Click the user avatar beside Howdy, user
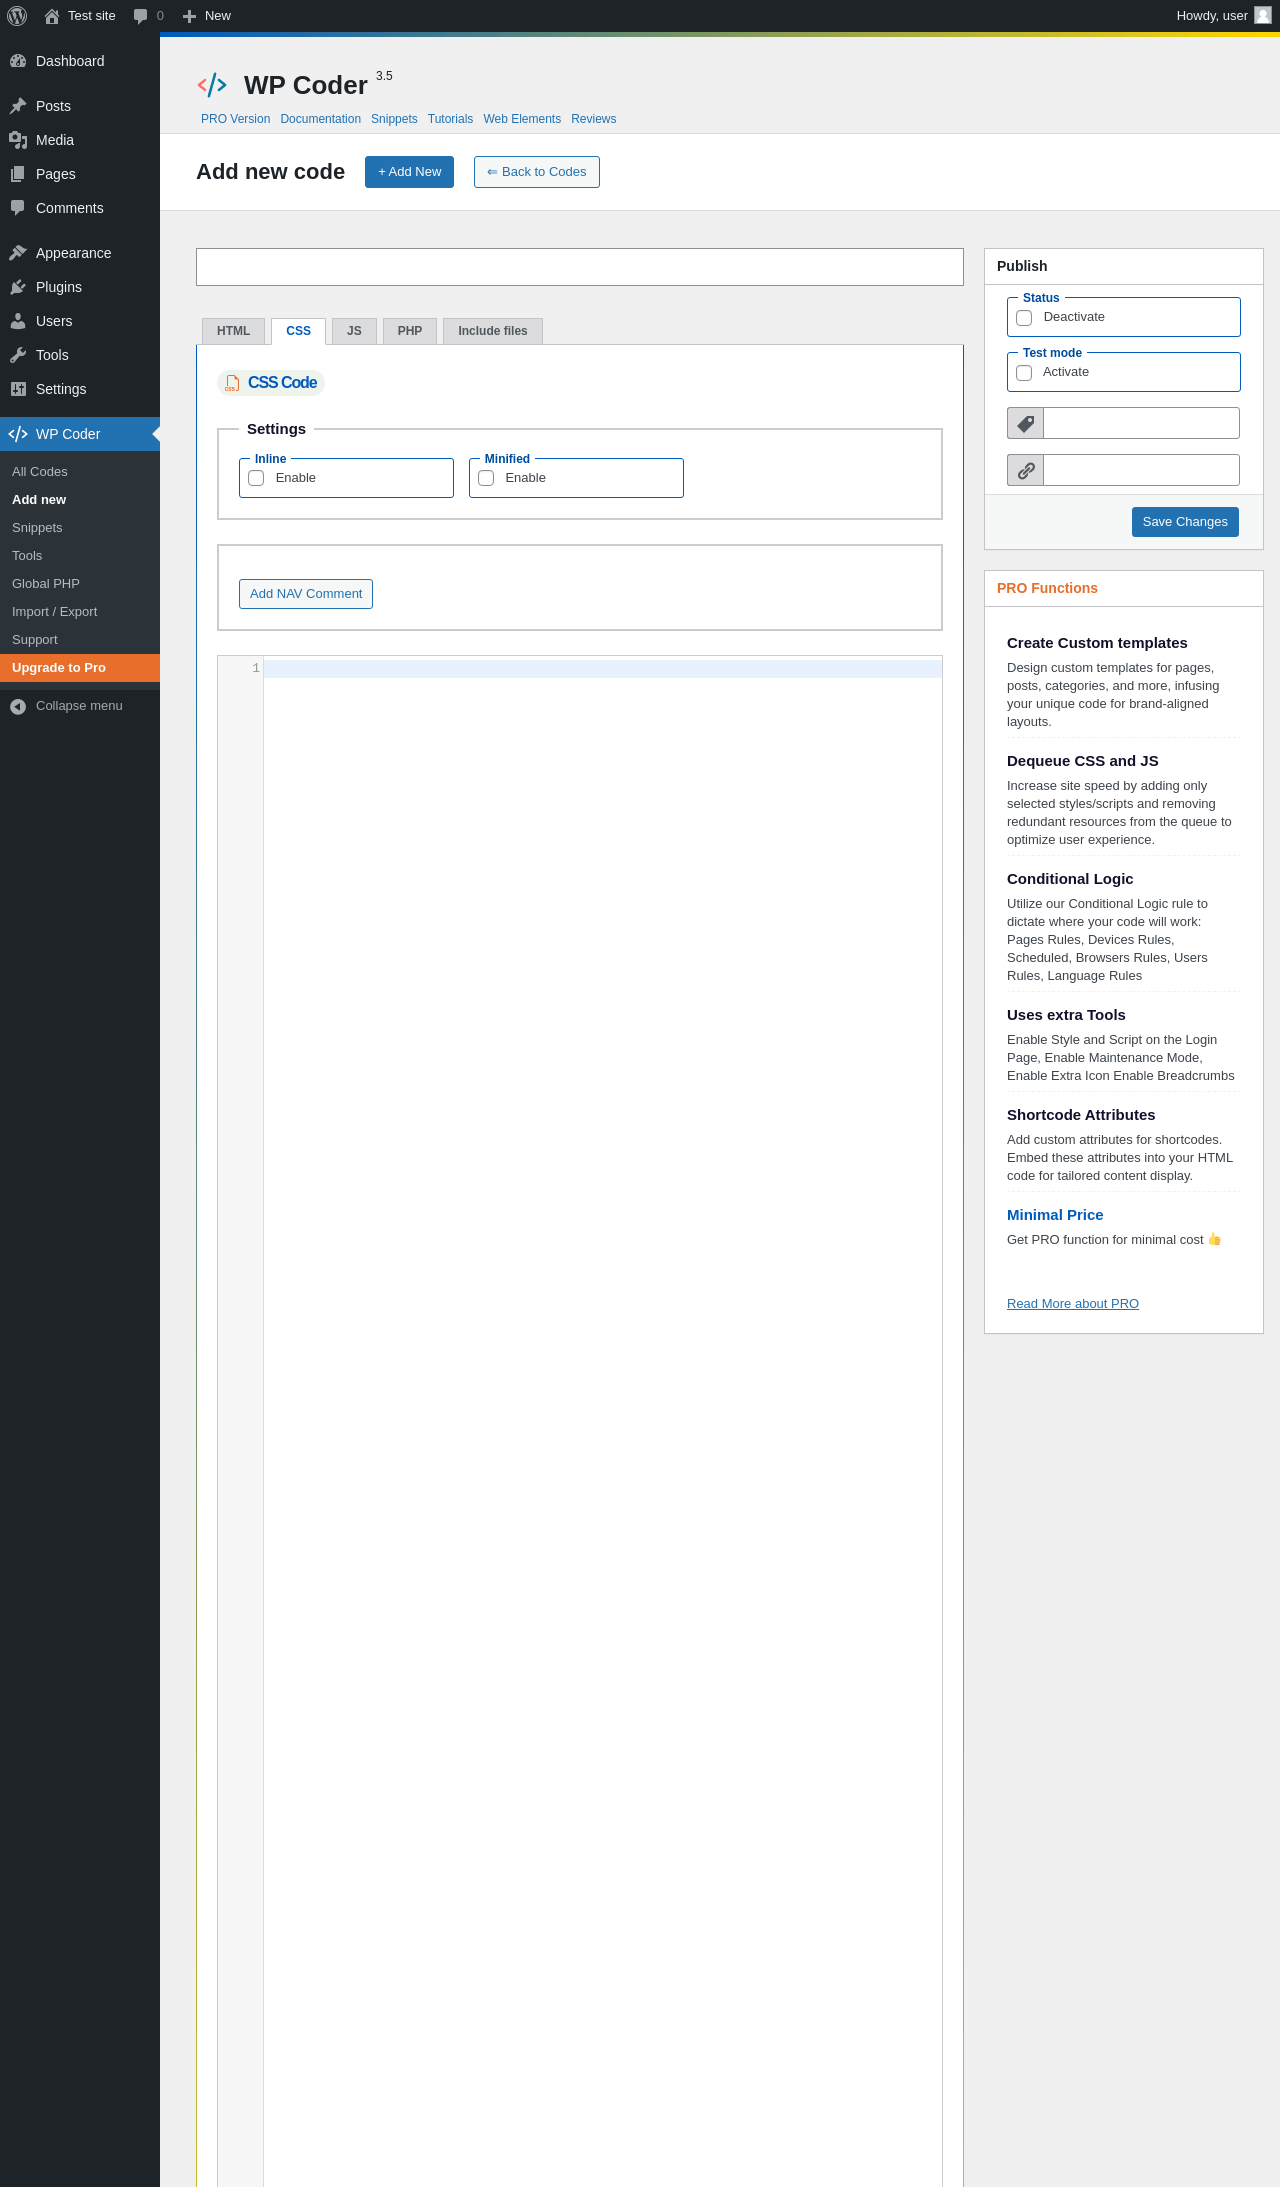 [x=1263, y=15]
